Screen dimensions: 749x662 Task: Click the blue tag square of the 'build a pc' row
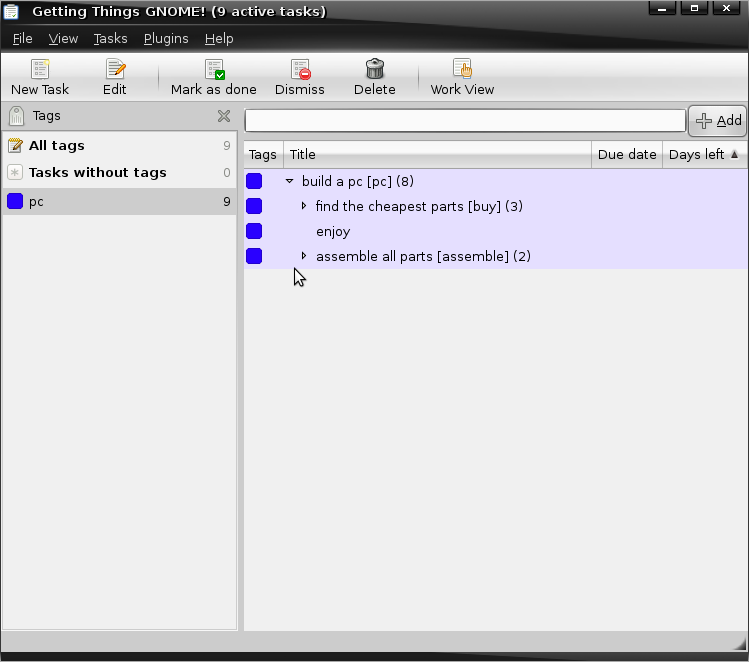pos(254,181)
